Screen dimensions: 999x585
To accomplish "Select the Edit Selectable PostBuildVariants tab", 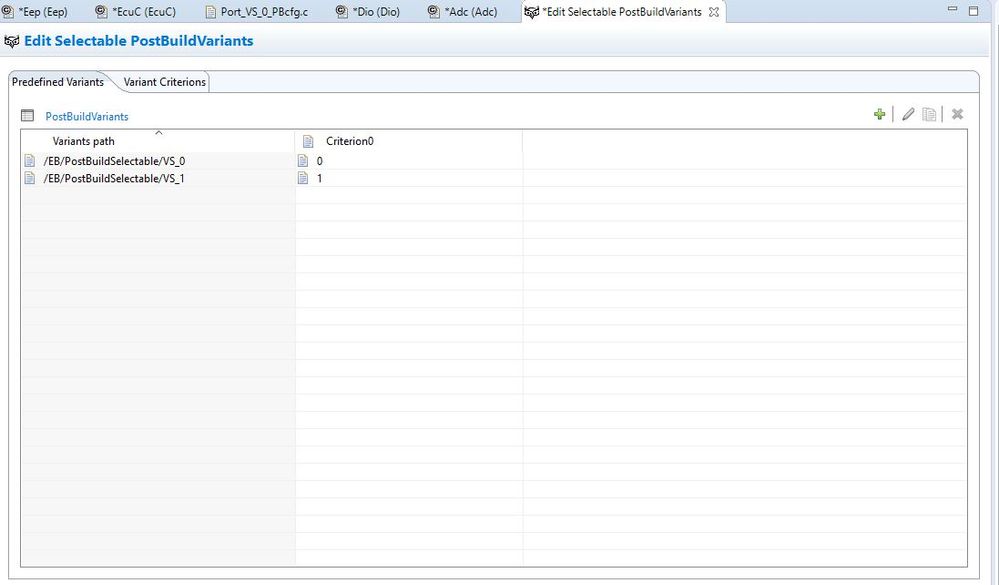I will tap(622, 12).
